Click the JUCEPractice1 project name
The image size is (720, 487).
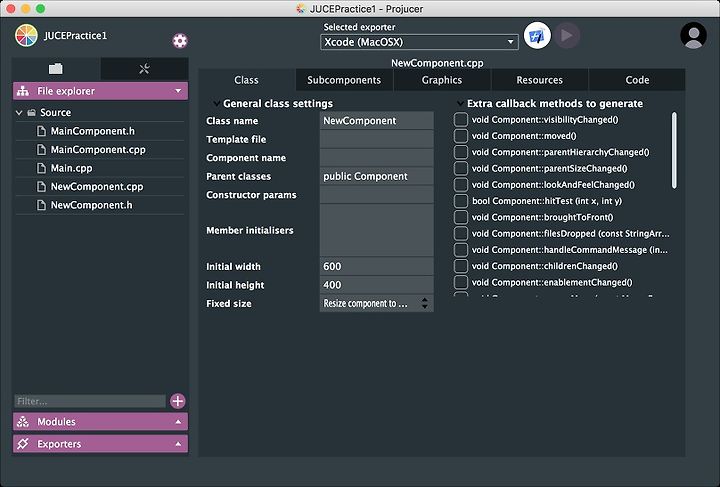(x=75, y=36)
